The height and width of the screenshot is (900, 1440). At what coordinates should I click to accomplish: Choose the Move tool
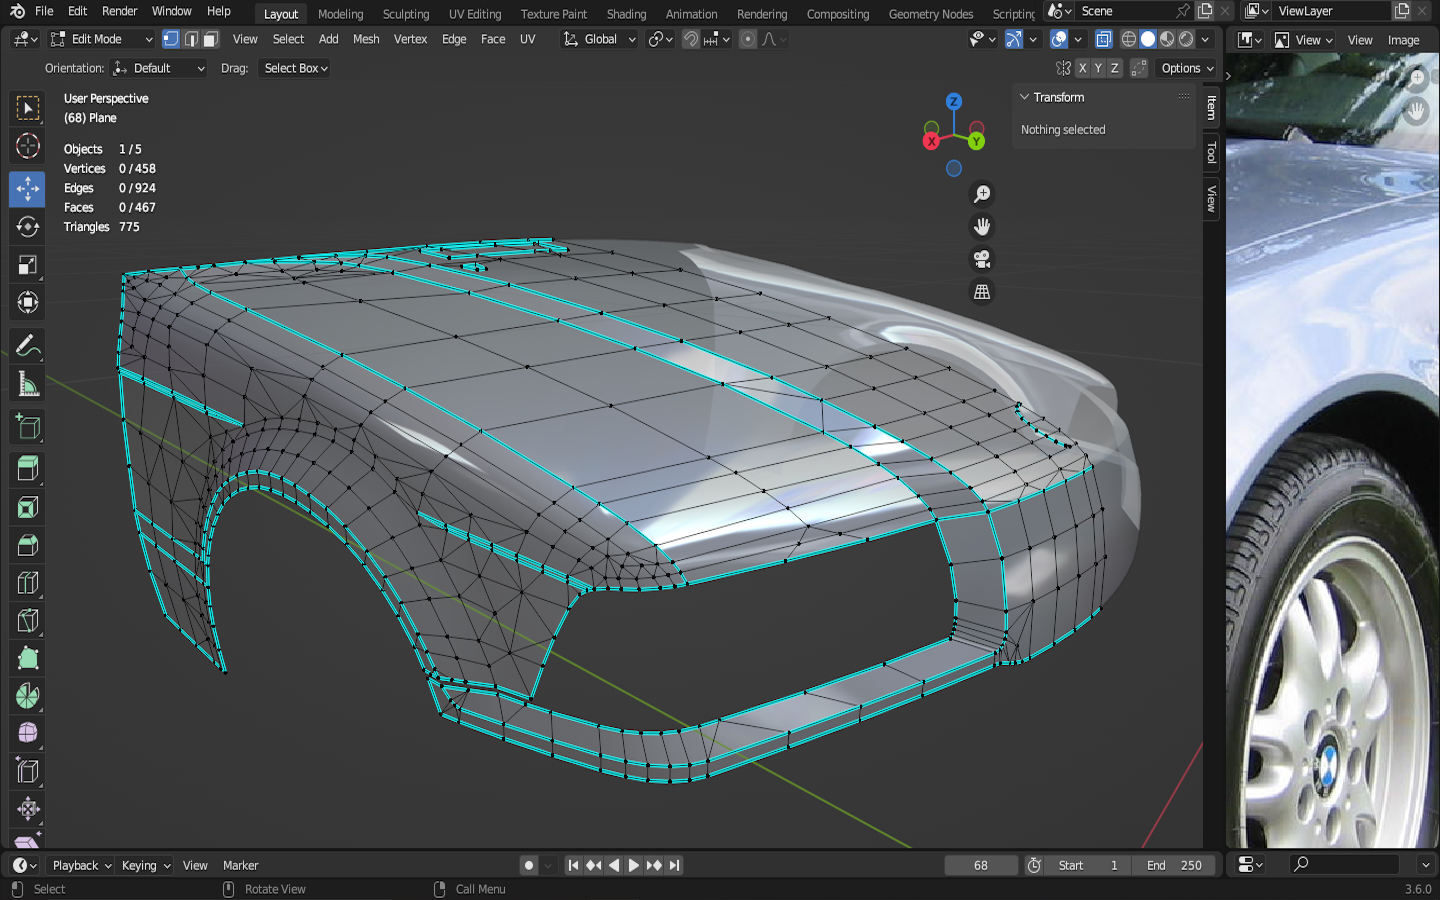(27, 189)
